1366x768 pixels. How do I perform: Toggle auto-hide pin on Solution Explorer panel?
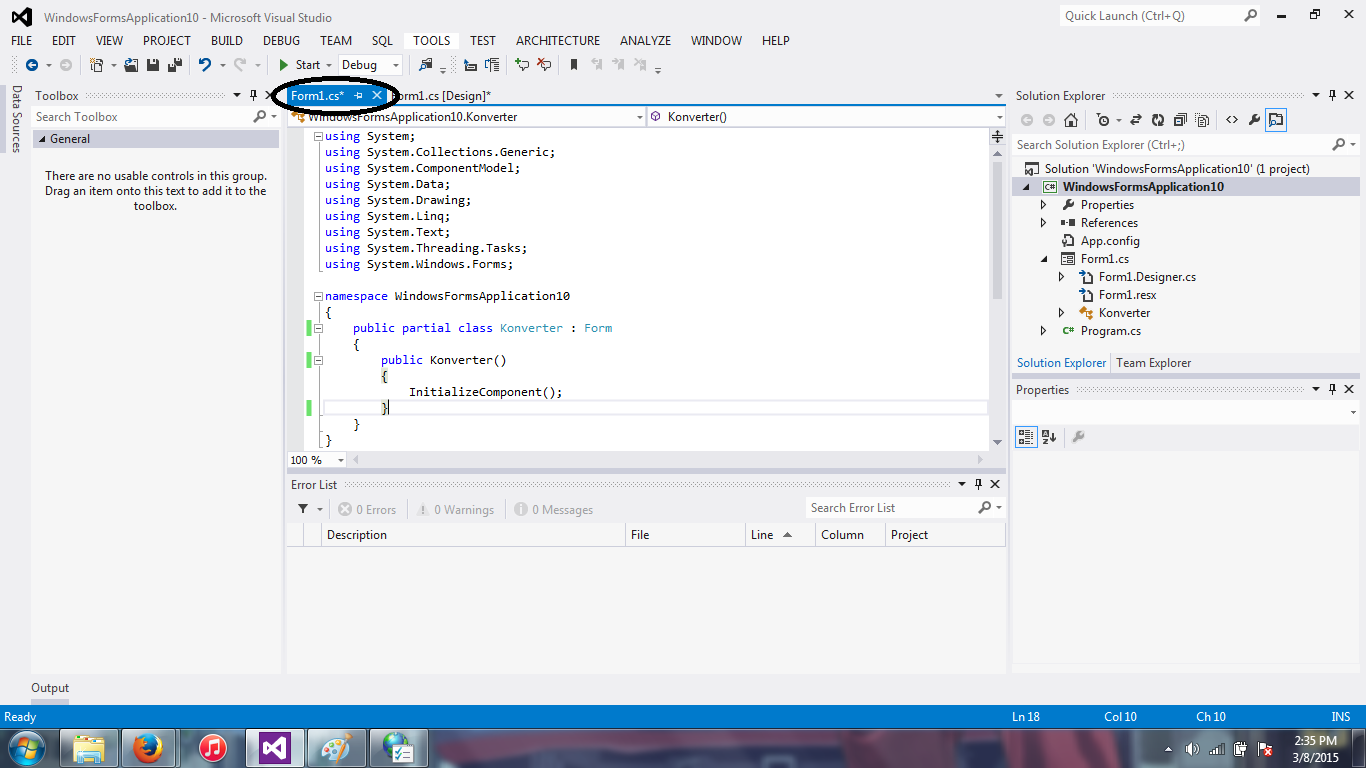pos(1333,96)
